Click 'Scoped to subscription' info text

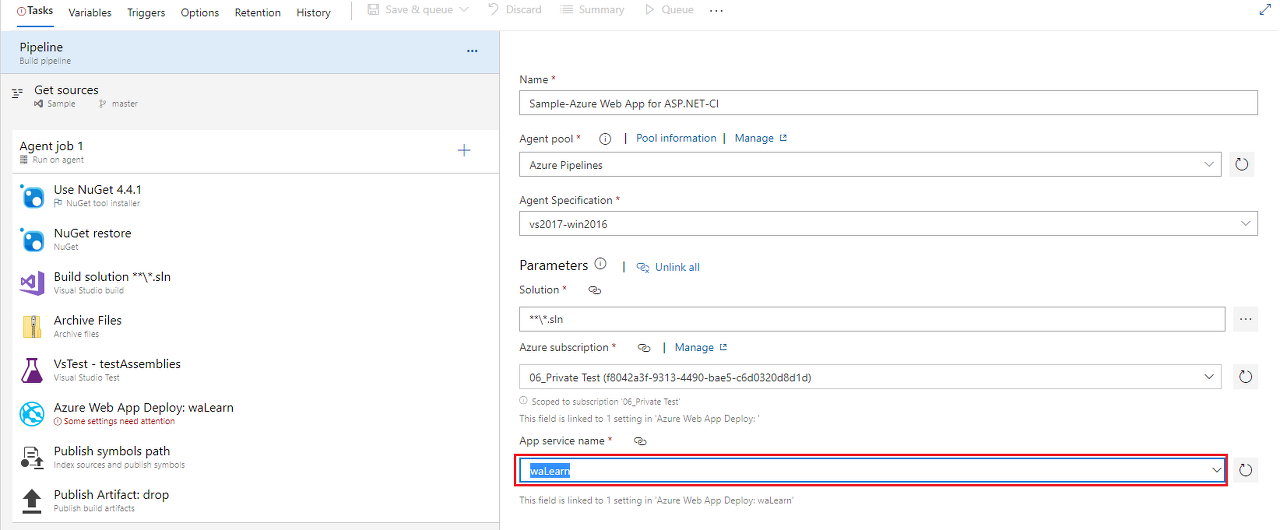[x=606, y=402]
